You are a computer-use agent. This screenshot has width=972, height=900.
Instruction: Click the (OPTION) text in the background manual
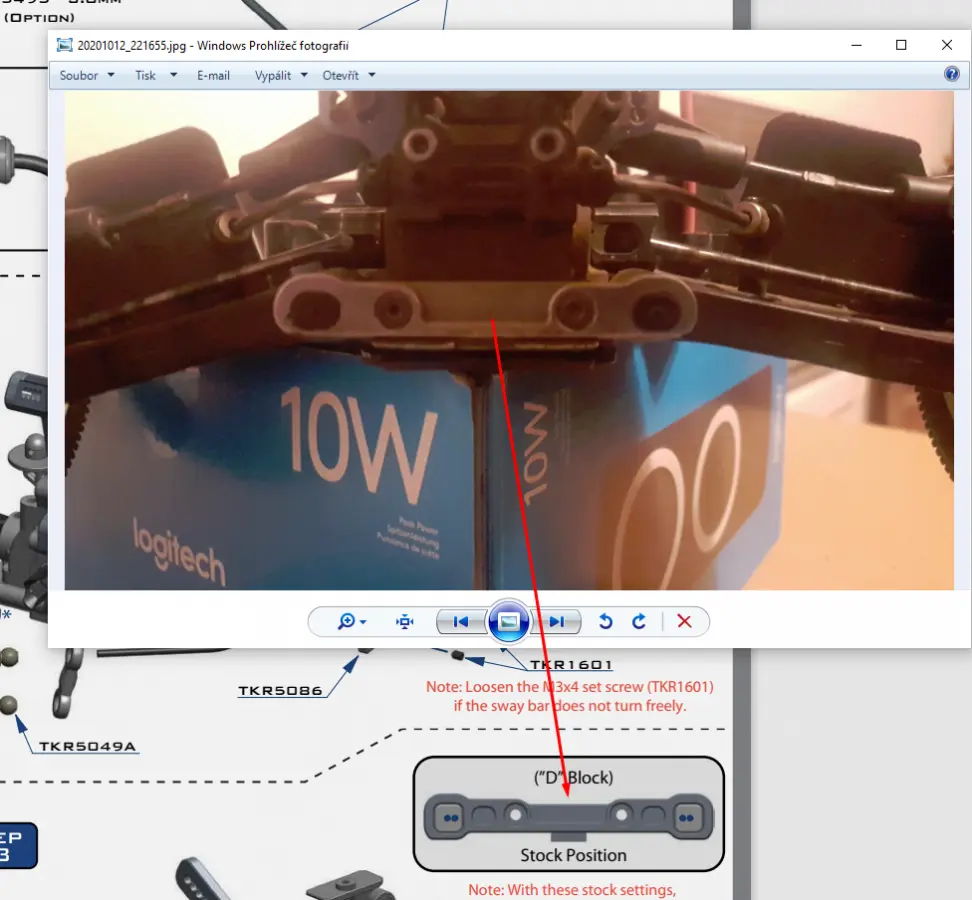click(x=39, y=17)
